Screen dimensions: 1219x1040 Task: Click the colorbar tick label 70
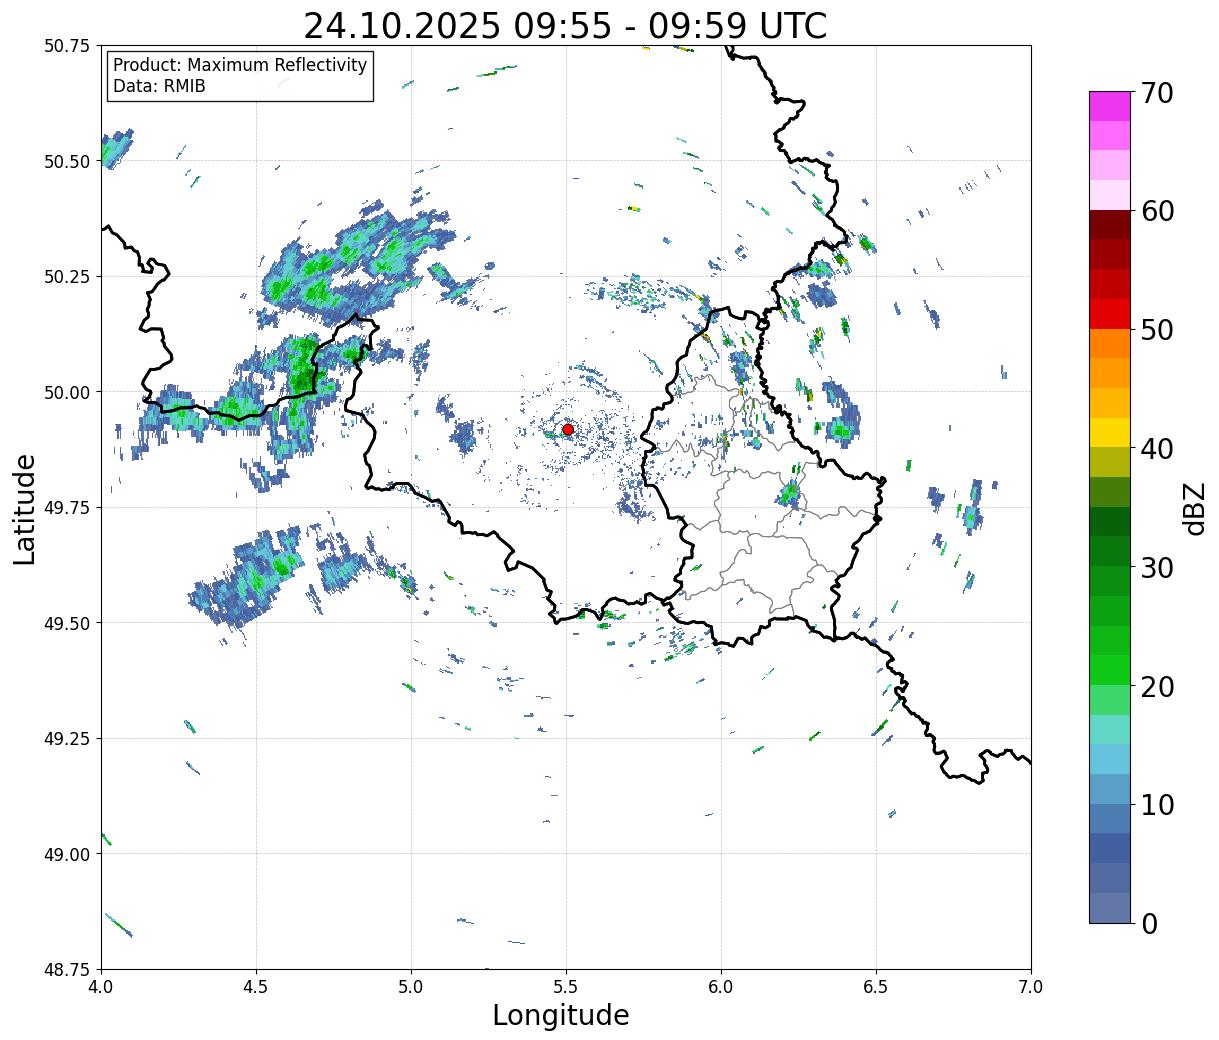tap(1157, 93)
